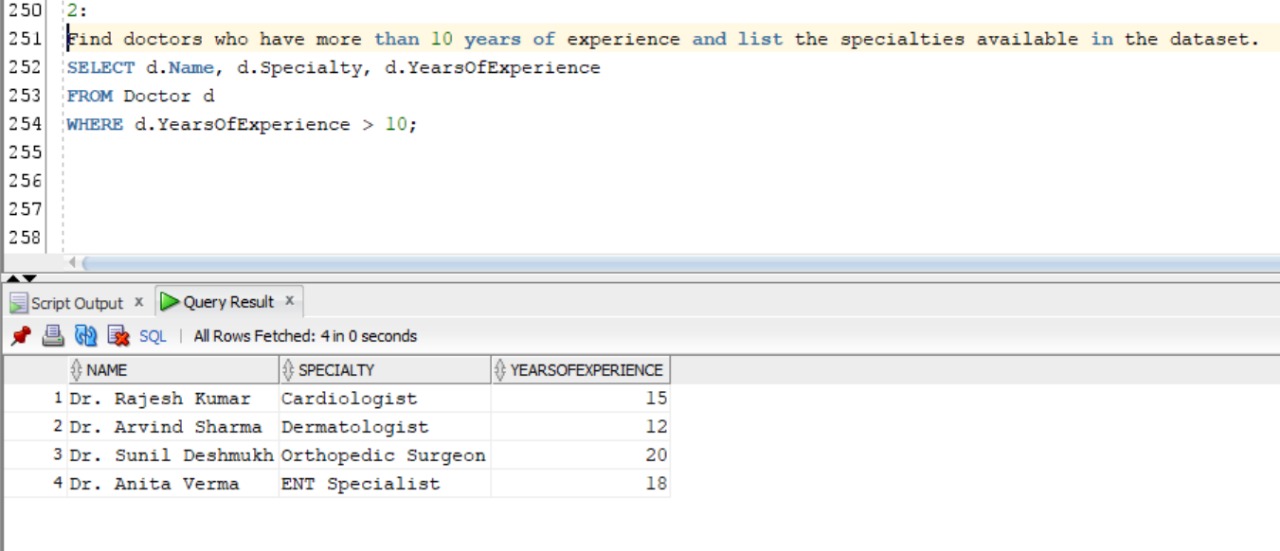
Task: Select result row number 1
Action: click(x=58, y=398)
